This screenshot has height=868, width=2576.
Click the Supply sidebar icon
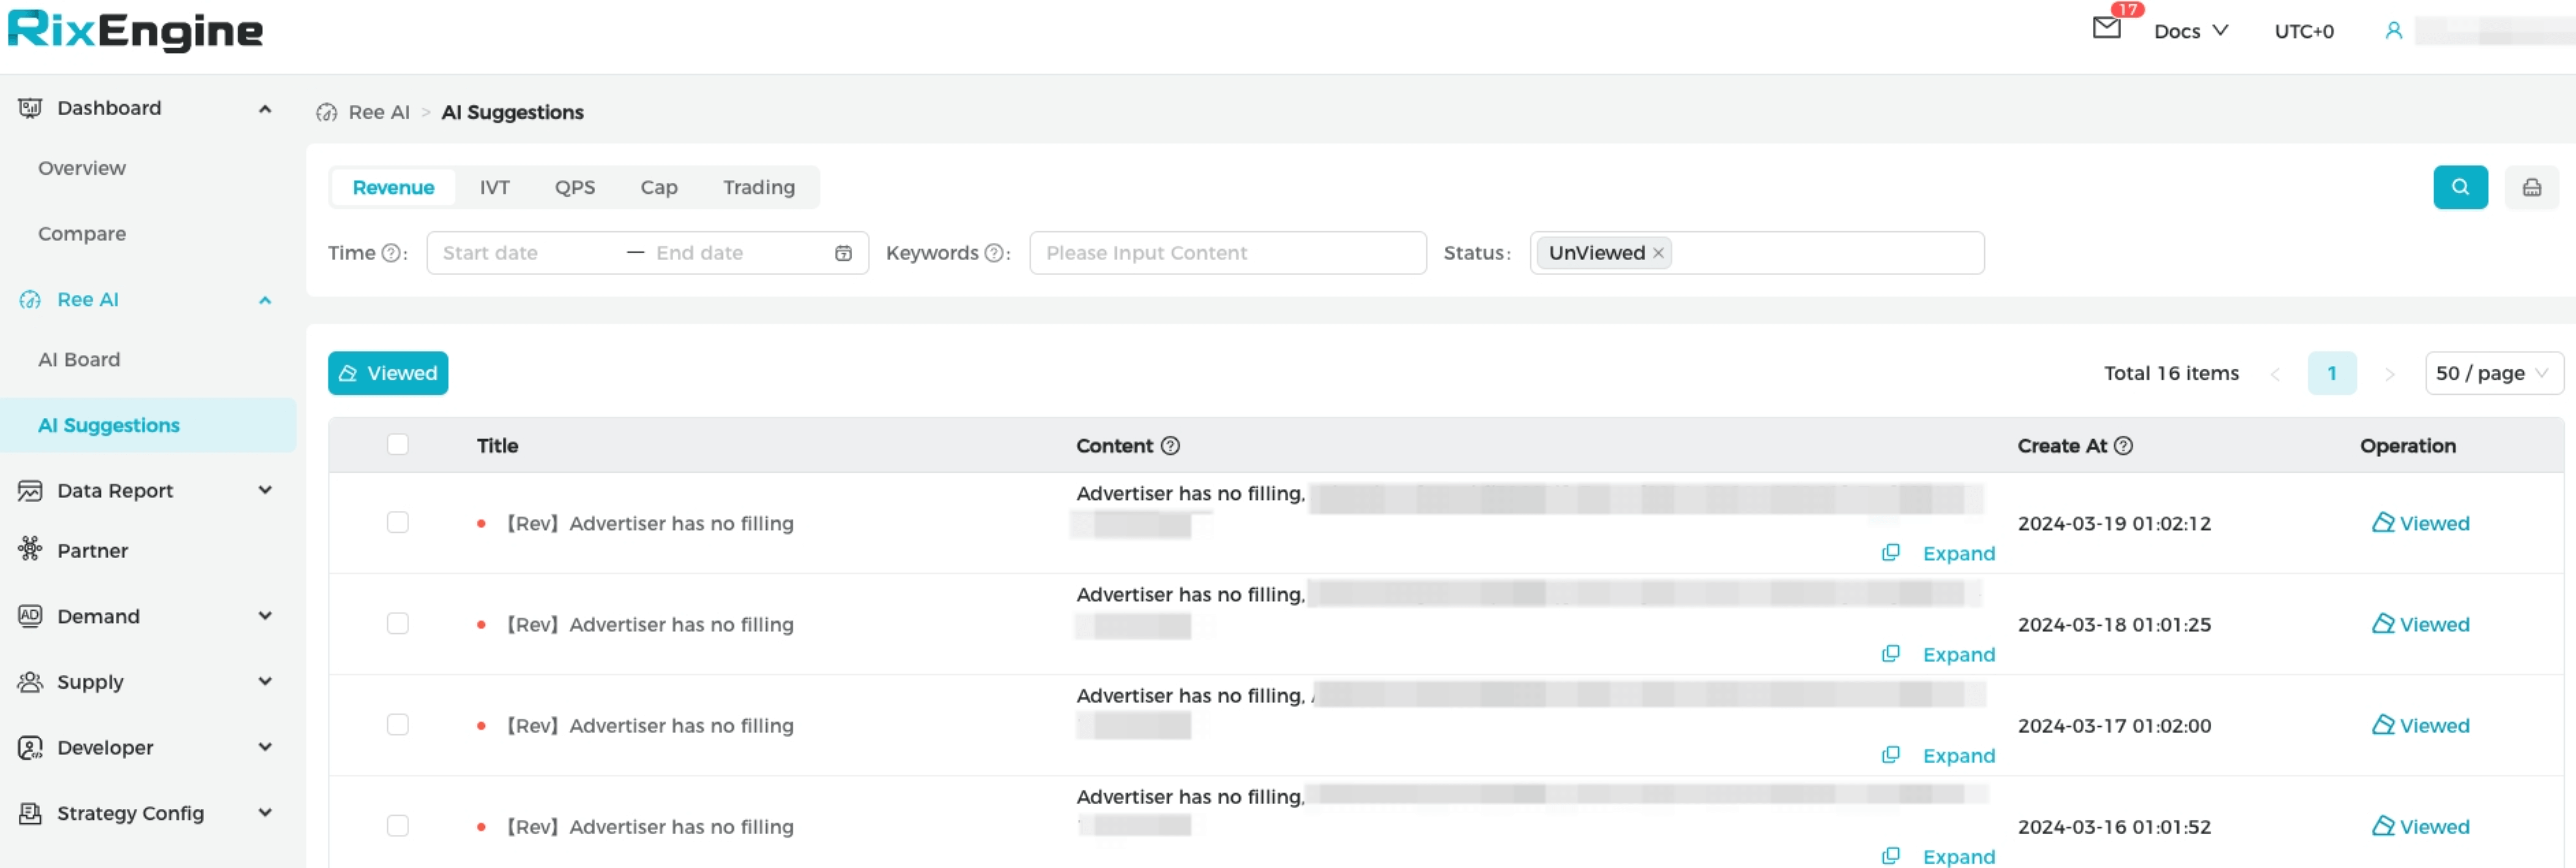(x=30, y=682)
